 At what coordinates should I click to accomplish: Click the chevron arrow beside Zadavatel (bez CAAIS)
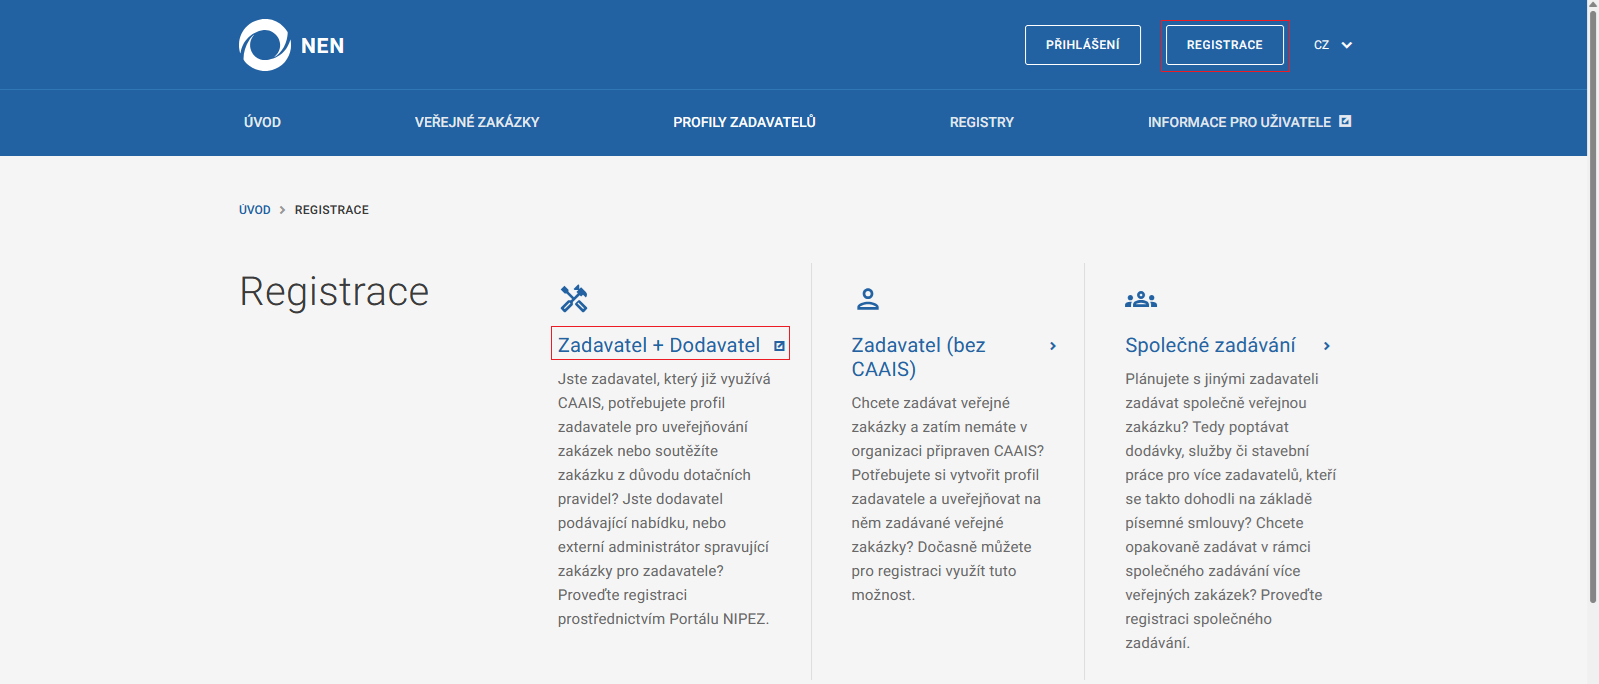1053,346
